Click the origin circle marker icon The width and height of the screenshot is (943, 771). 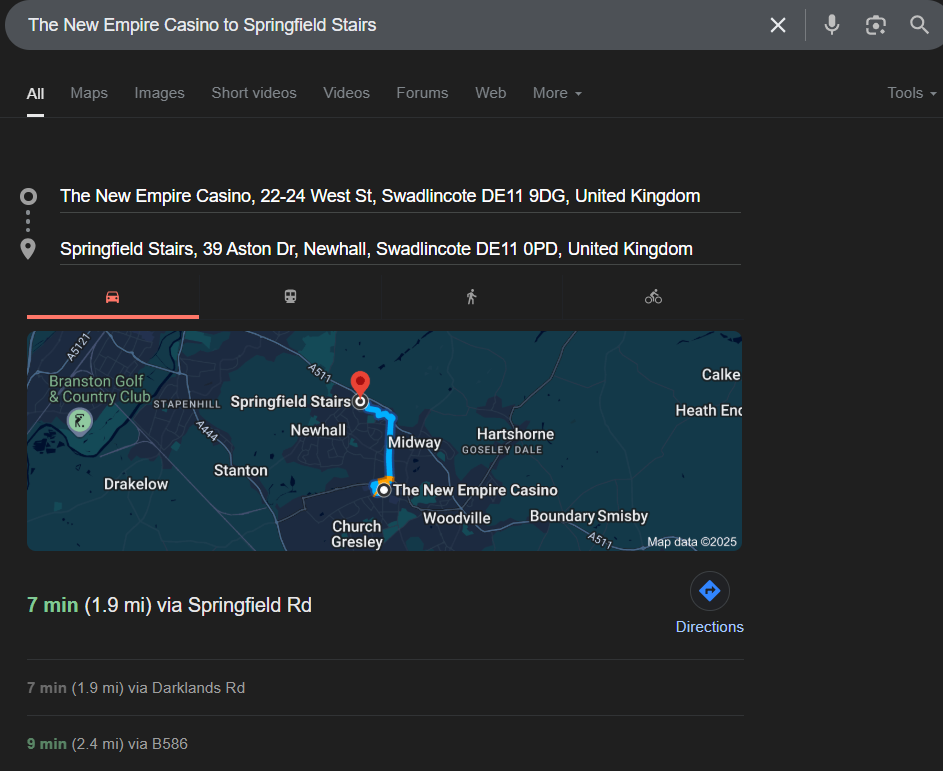click(28, 197)
